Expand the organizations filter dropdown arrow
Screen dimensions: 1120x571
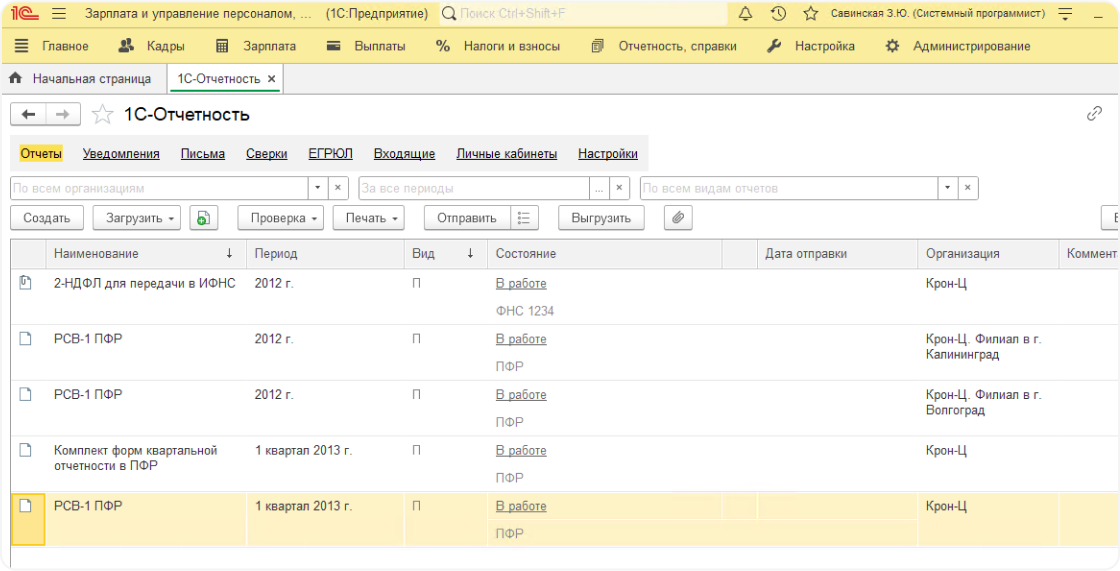(318, 188)
